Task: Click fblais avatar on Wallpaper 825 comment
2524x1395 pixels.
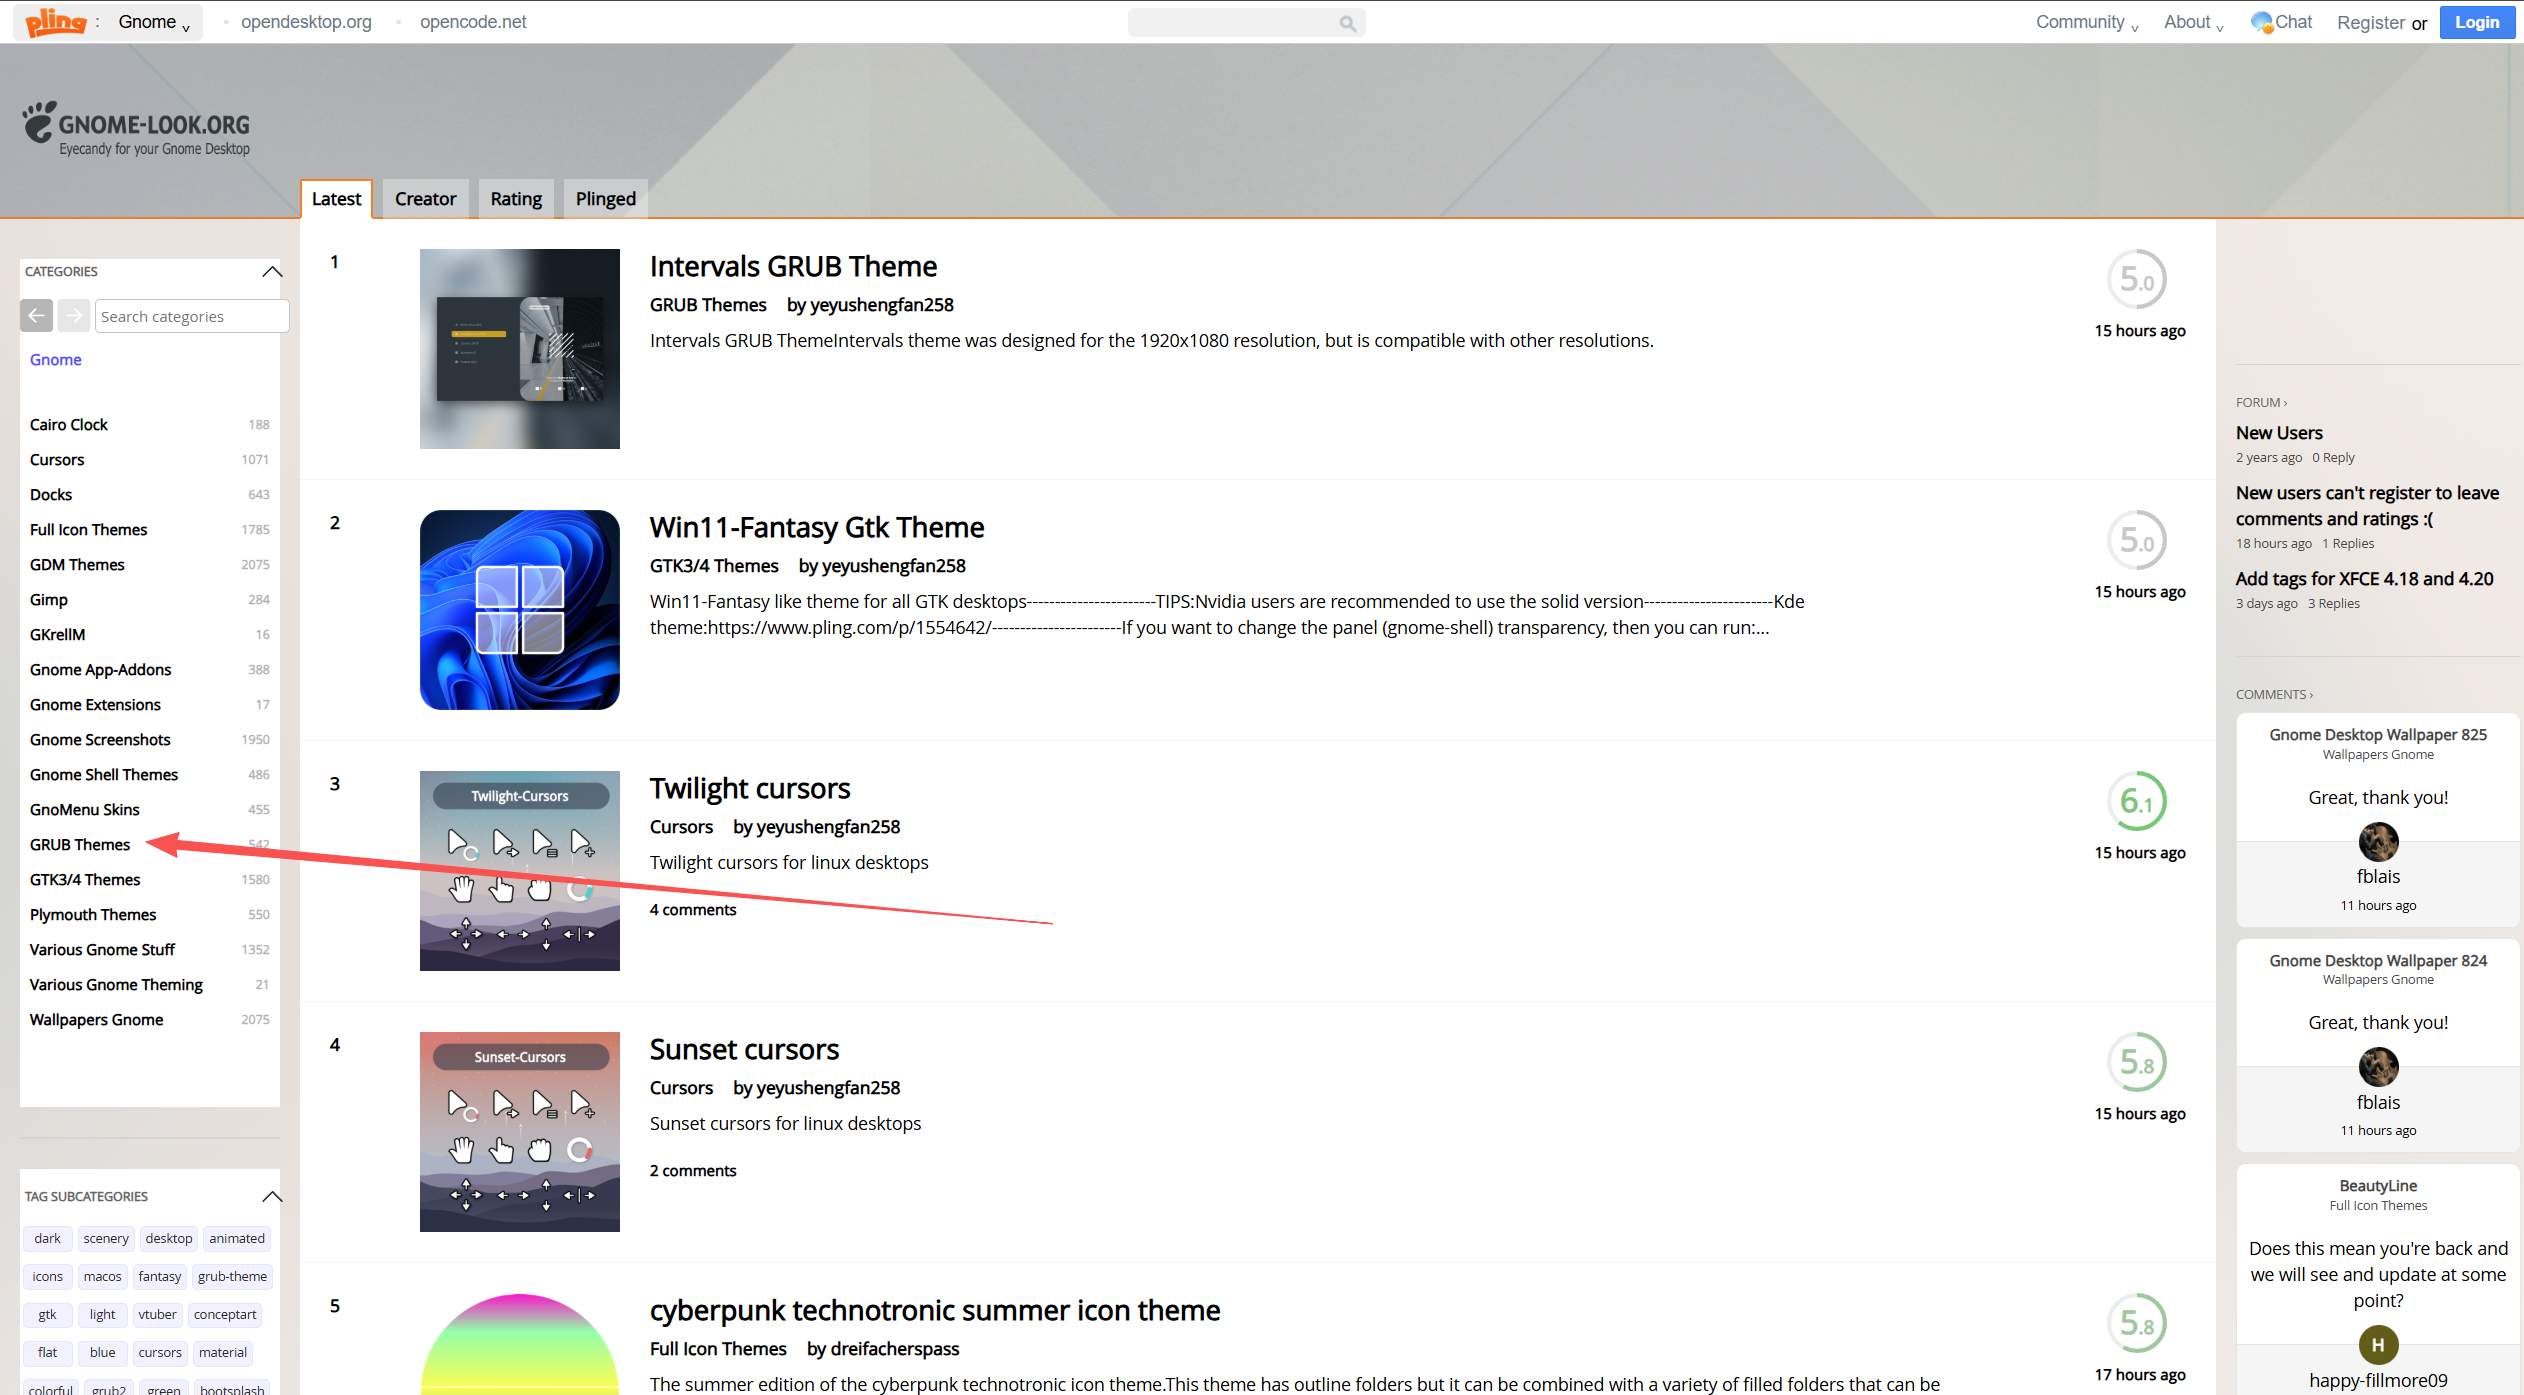Action: tap(2377, 842)
